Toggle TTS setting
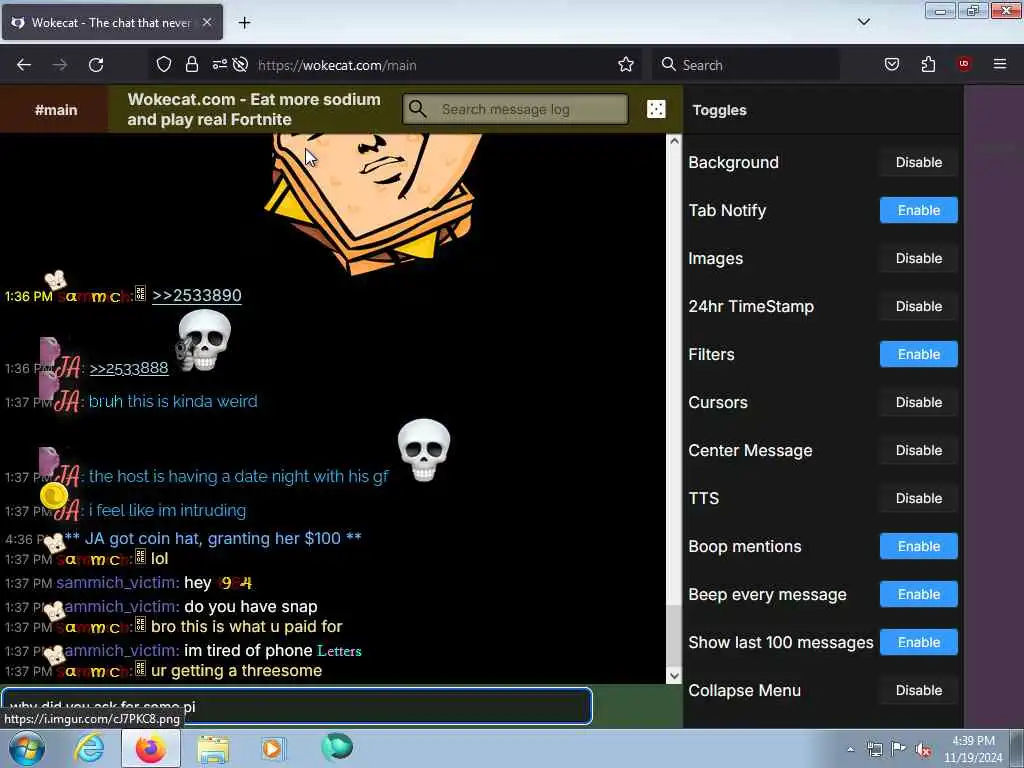The image size is (1024, 768). [918, 498]
